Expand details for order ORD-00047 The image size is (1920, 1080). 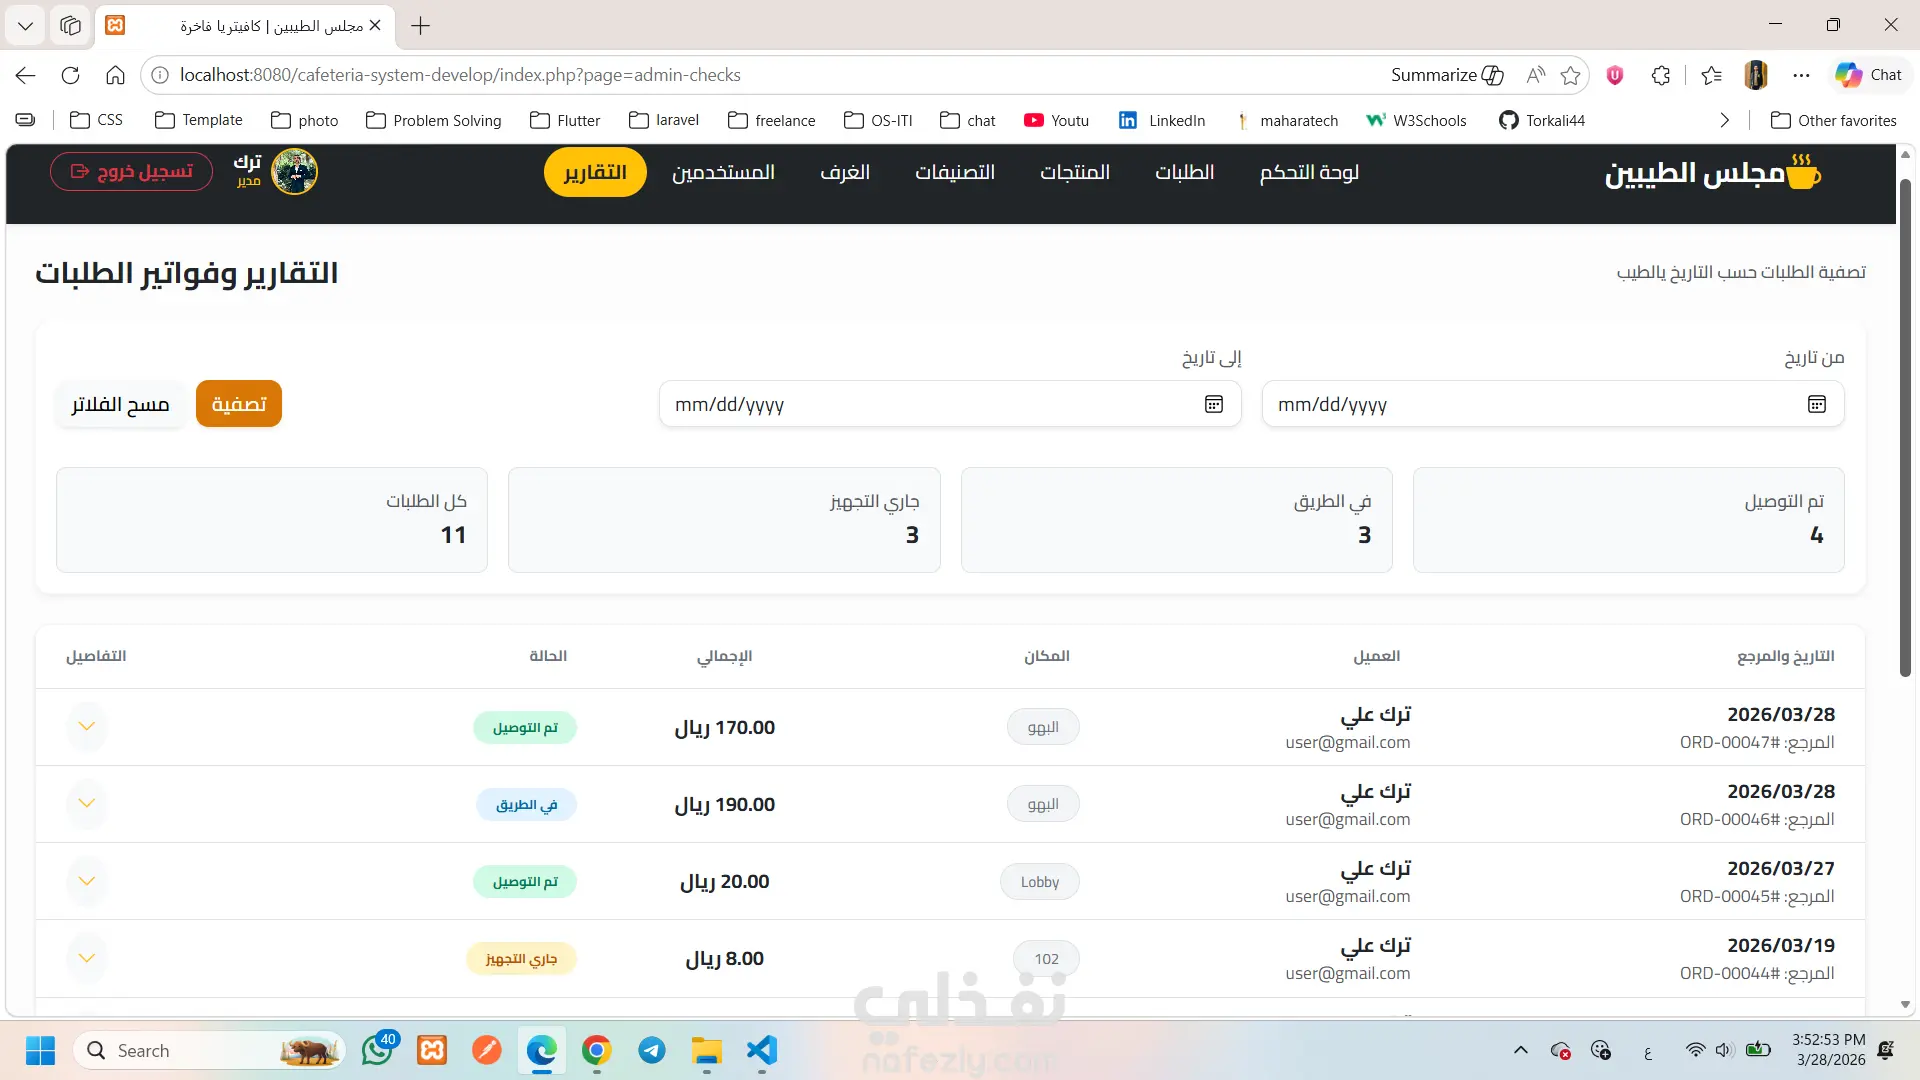(87, 727)
